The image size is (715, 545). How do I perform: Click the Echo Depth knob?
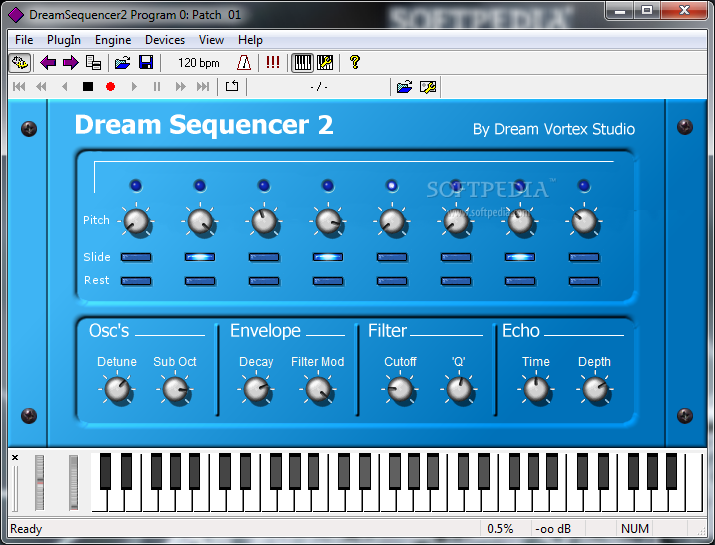coord(595,390)
